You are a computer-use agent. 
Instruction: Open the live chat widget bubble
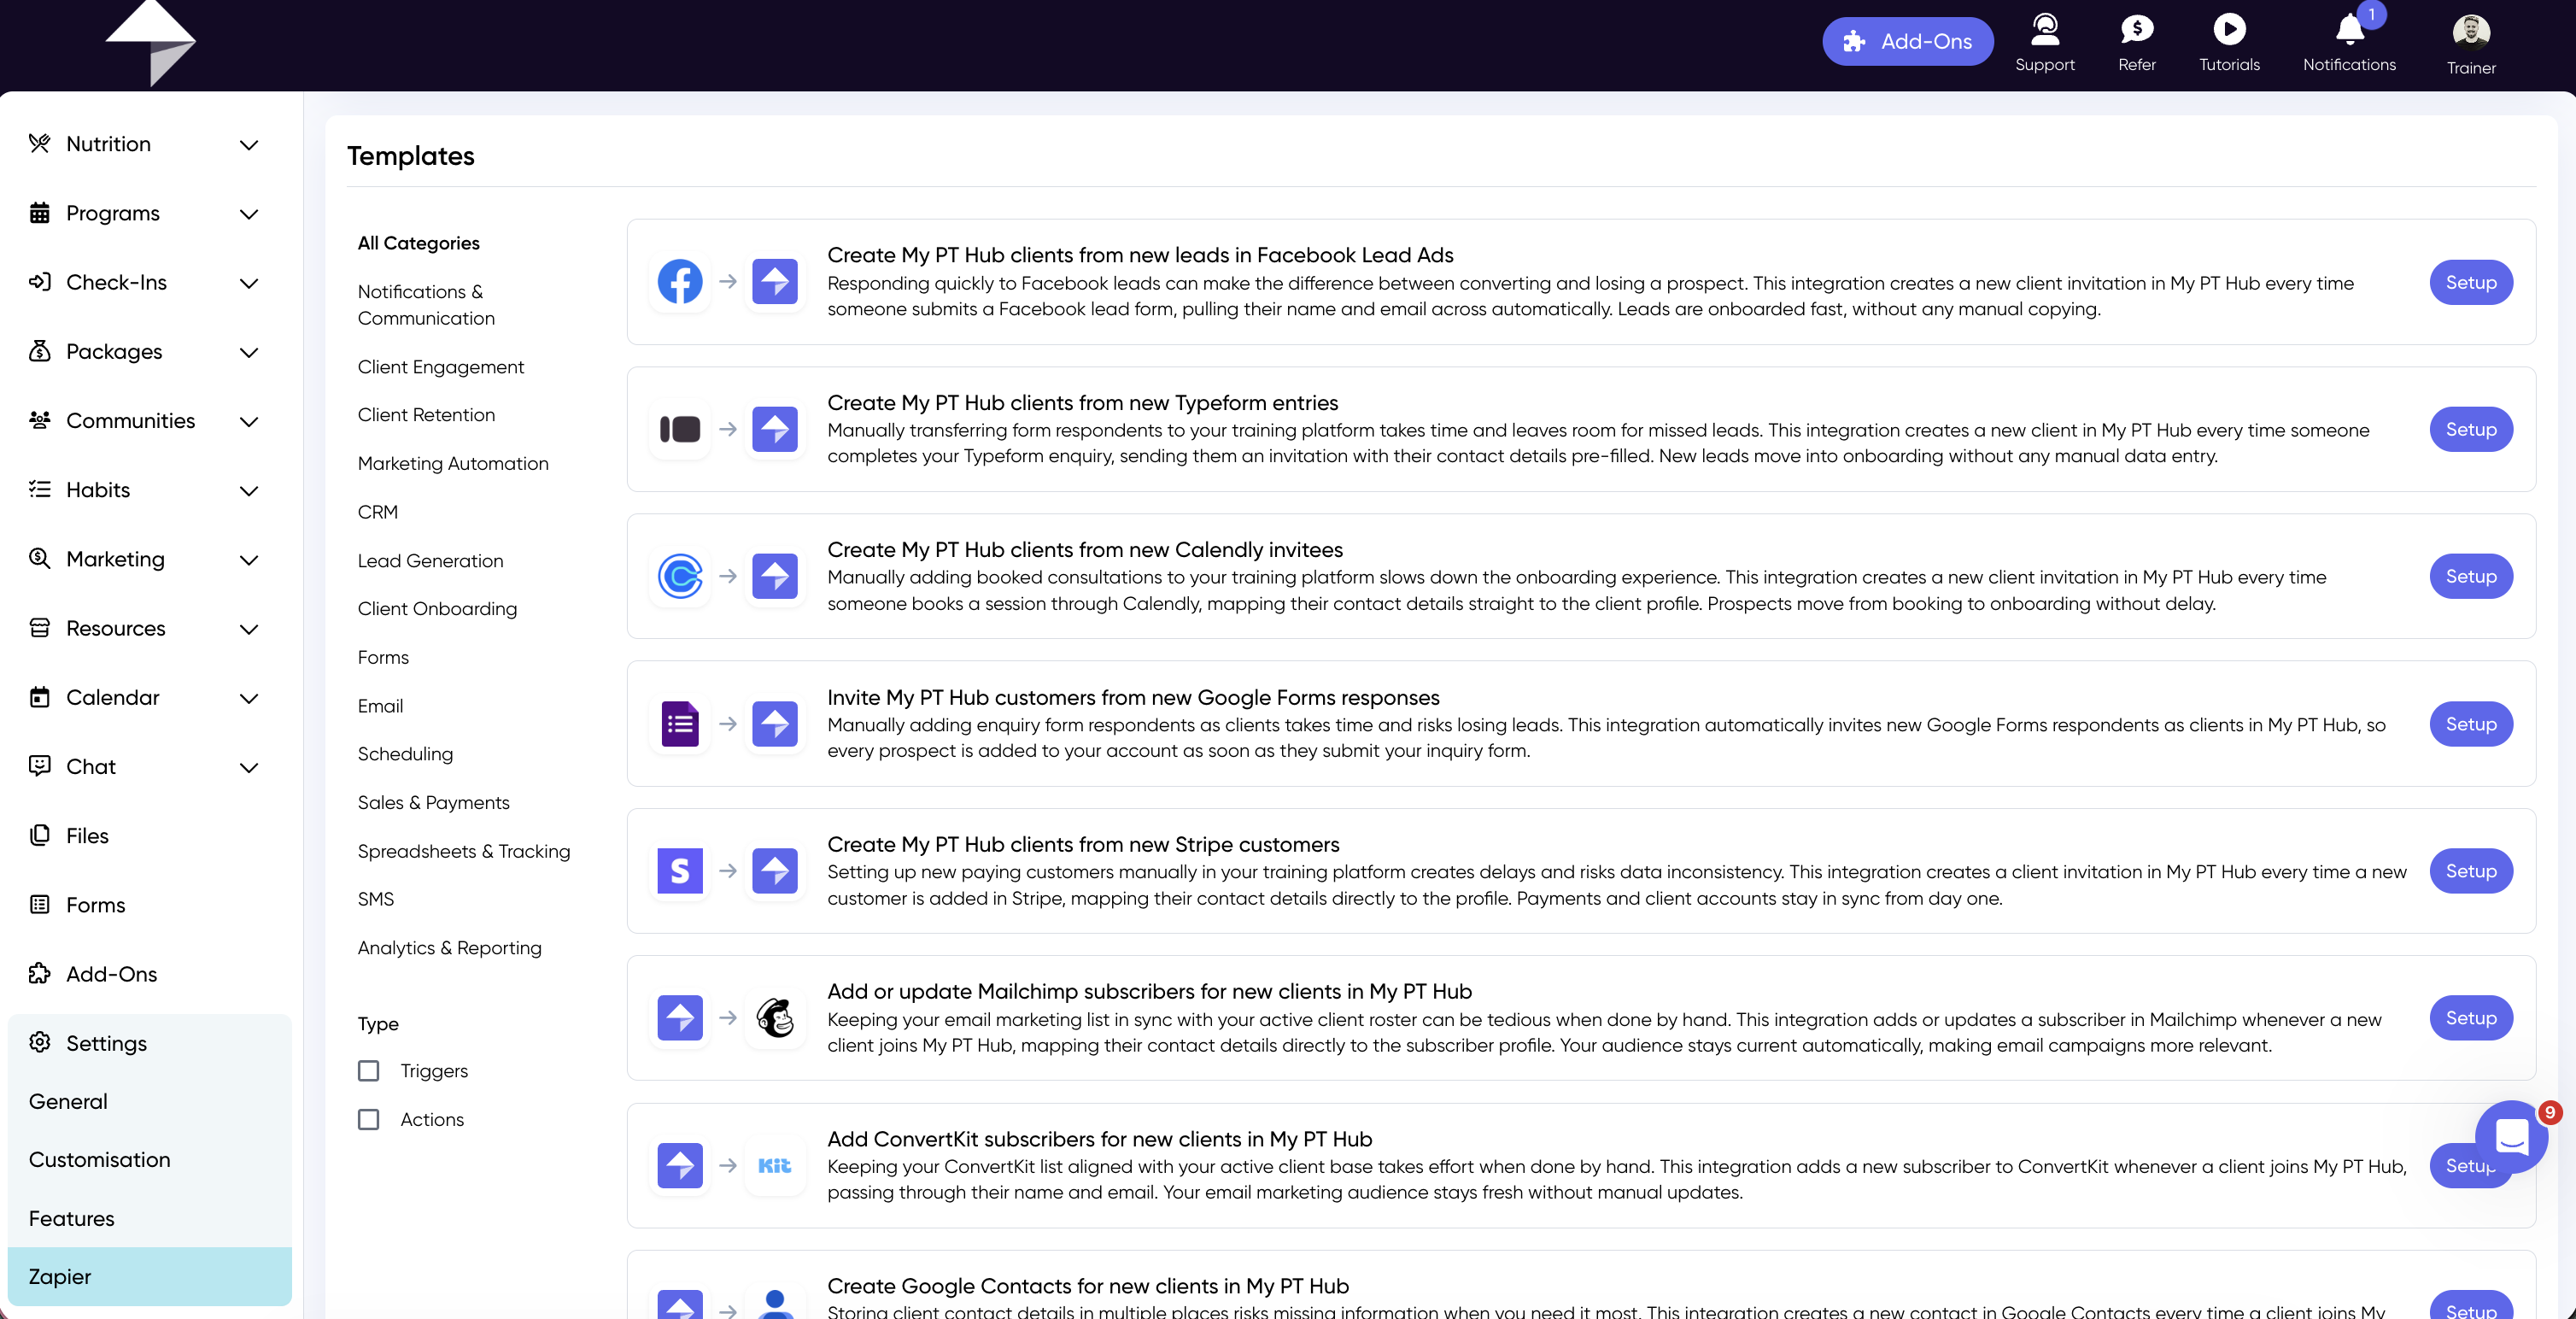coord(2511,1137)
